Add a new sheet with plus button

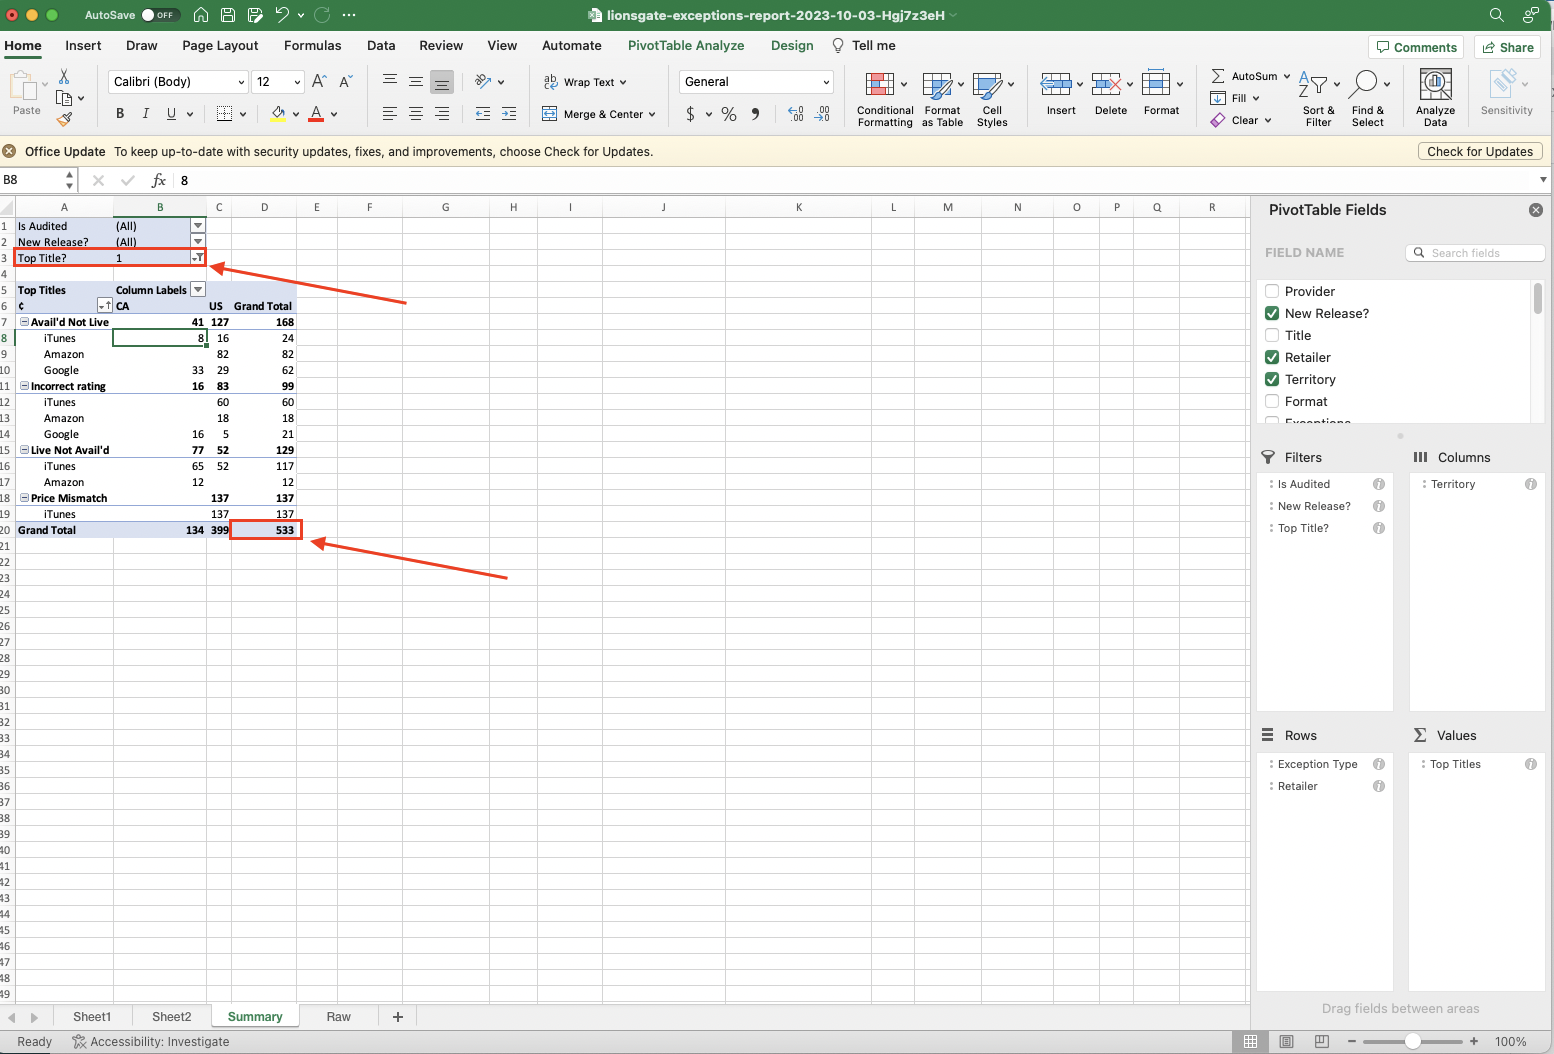point(398,1017)
